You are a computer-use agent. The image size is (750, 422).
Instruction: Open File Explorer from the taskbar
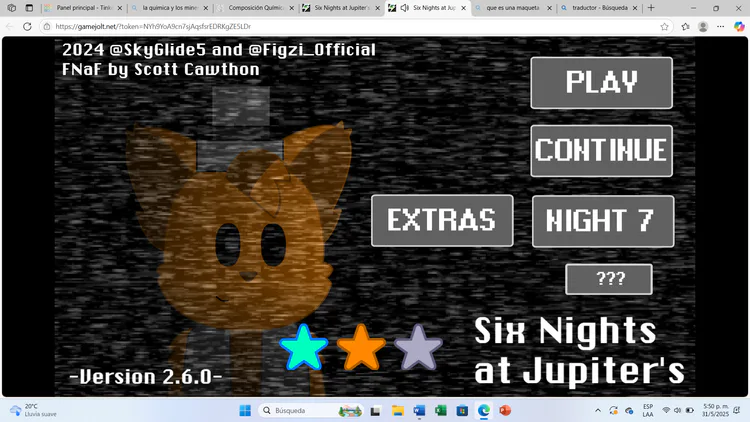pyautogui.click(x=397, y=411)
